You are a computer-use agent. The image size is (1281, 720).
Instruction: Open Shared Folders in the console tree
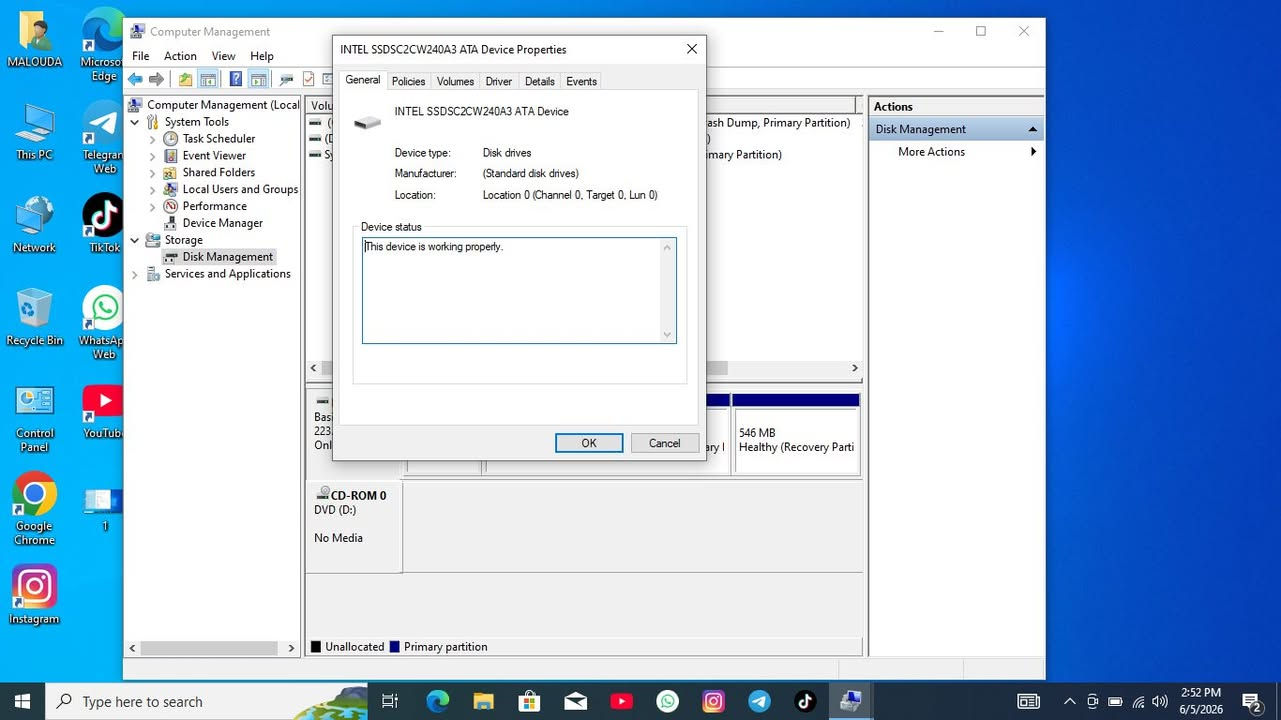(219, 173)
